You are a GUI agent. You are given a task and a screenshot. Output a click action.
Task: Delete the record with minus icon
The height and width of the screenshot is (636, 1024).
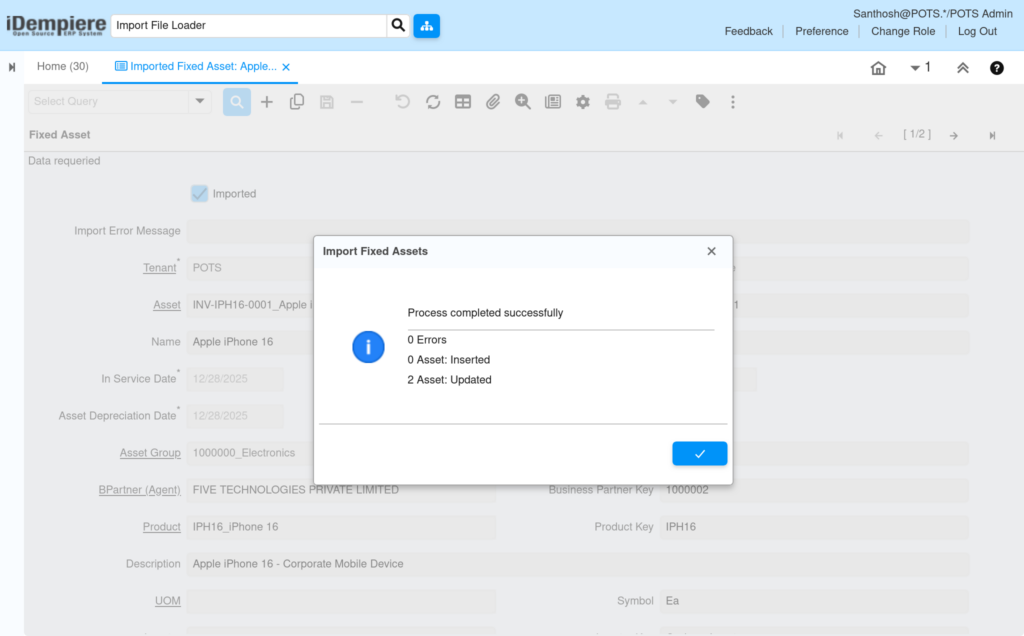click(x=357, y=102)
